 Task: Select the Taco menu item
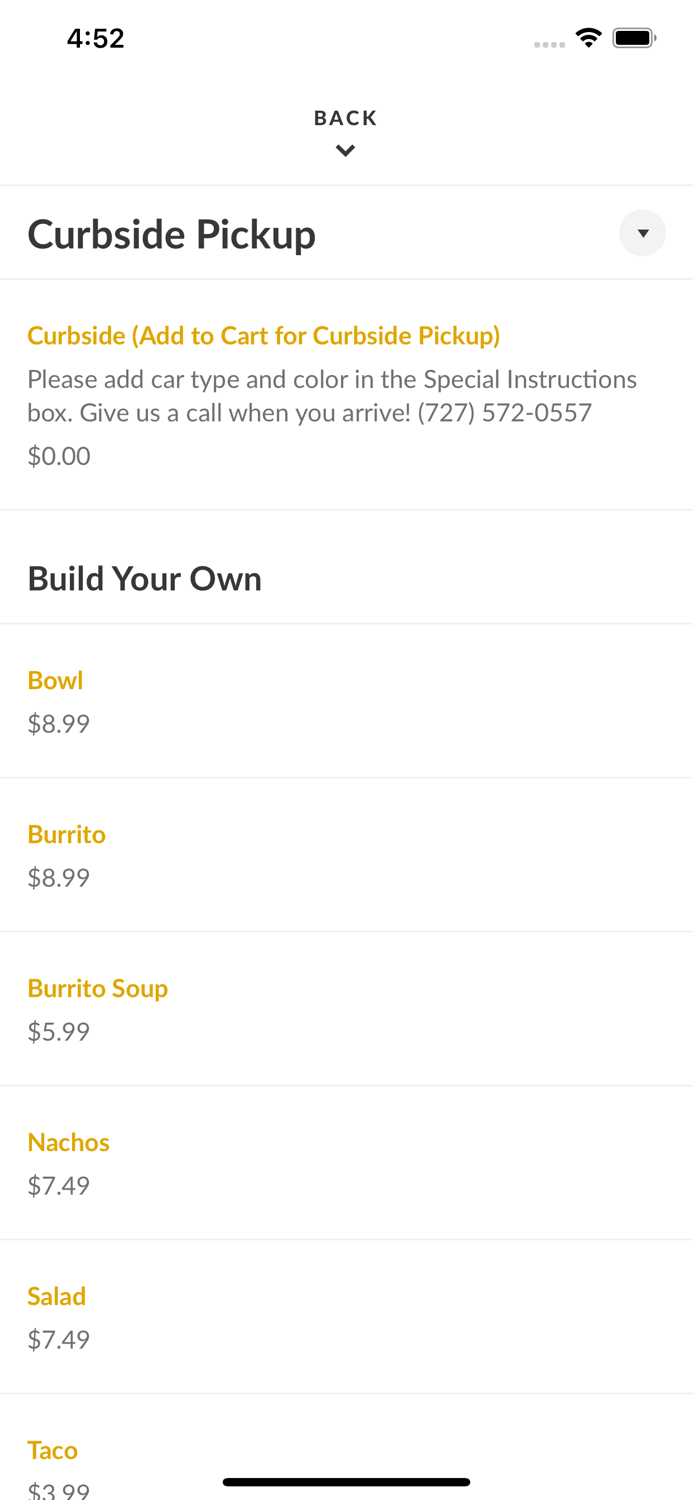[x=52, y=1450]
